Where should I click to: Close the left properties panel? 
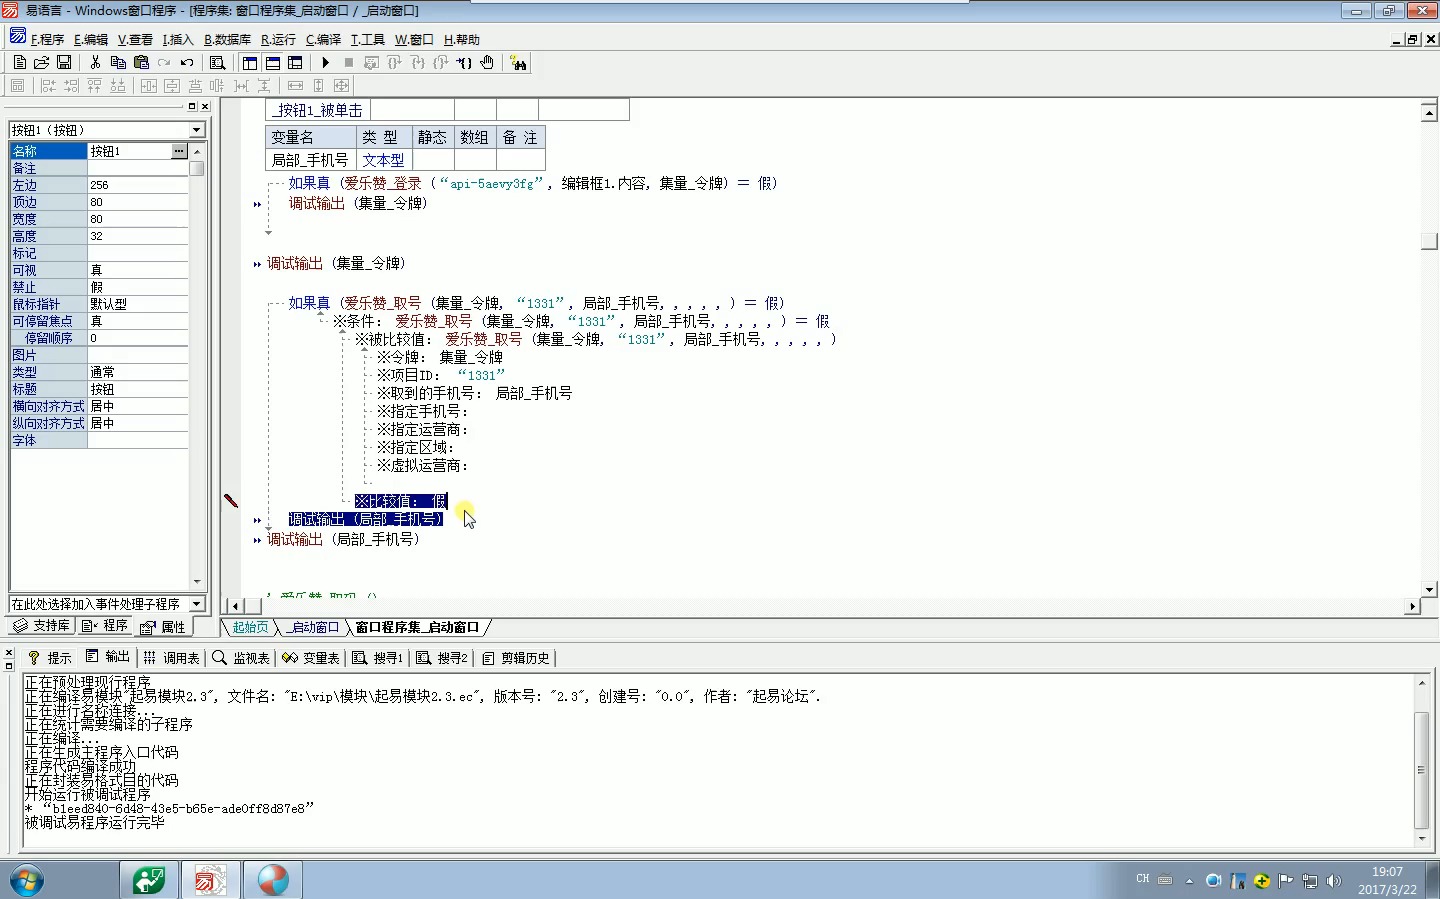pyautogui.click(x=205, y=106)
